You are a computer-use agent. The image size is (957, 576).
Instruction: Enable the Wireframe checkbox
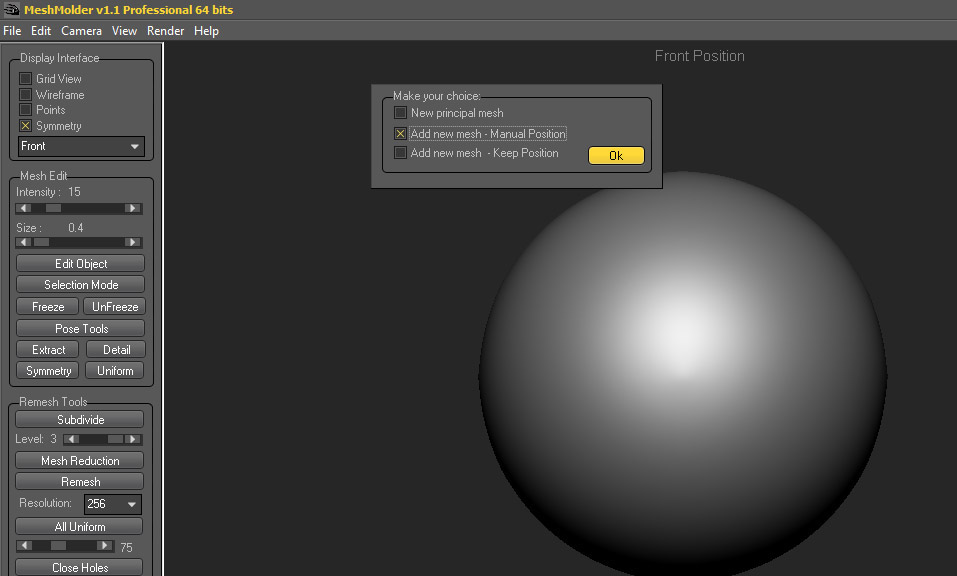point(25,94)
